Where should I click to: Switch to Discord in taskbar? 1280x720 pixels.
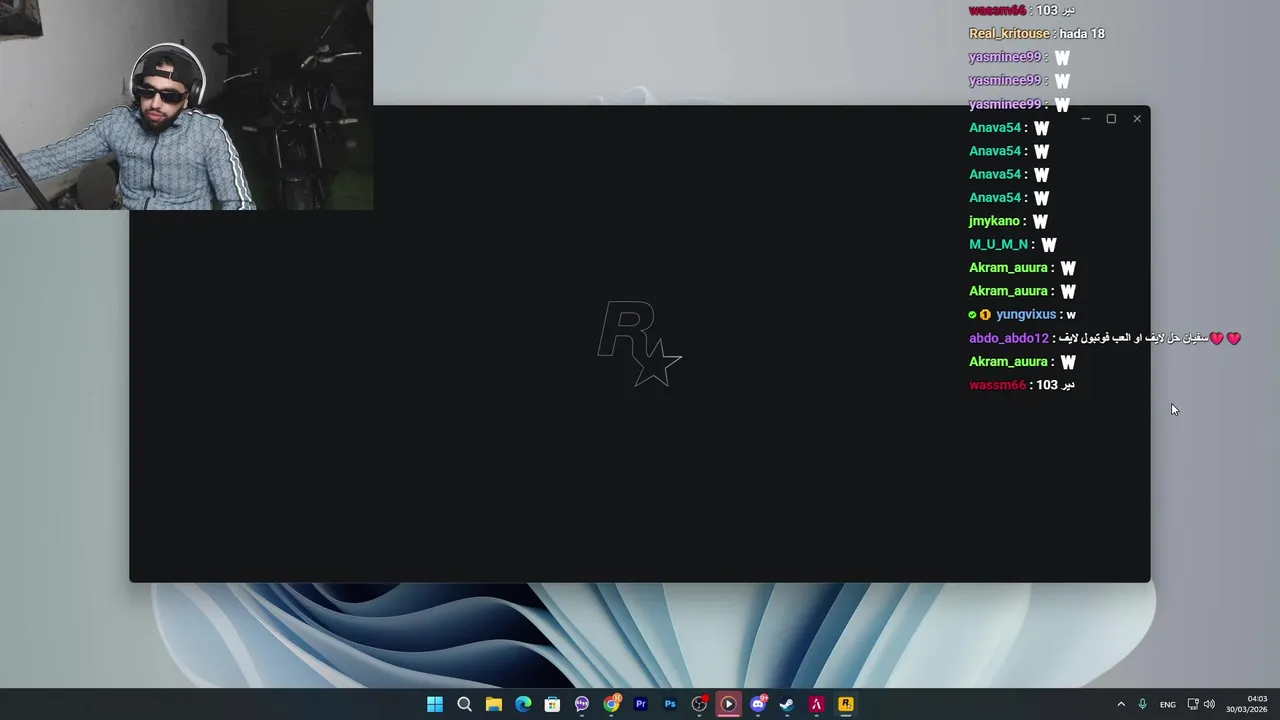(758, 704)
